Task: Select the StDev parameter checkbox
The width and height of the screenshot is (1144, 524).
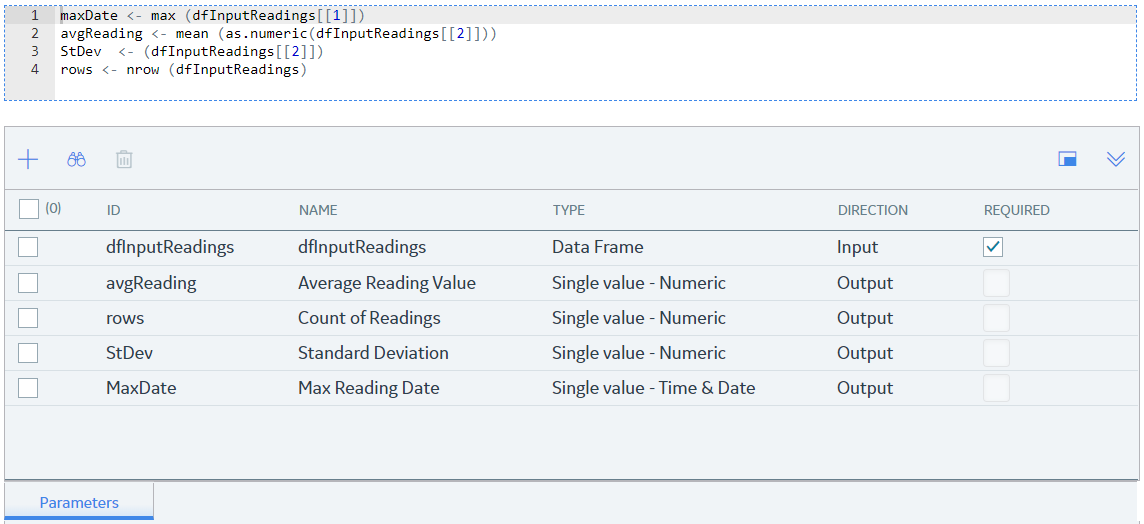Action: pos(28,352)
